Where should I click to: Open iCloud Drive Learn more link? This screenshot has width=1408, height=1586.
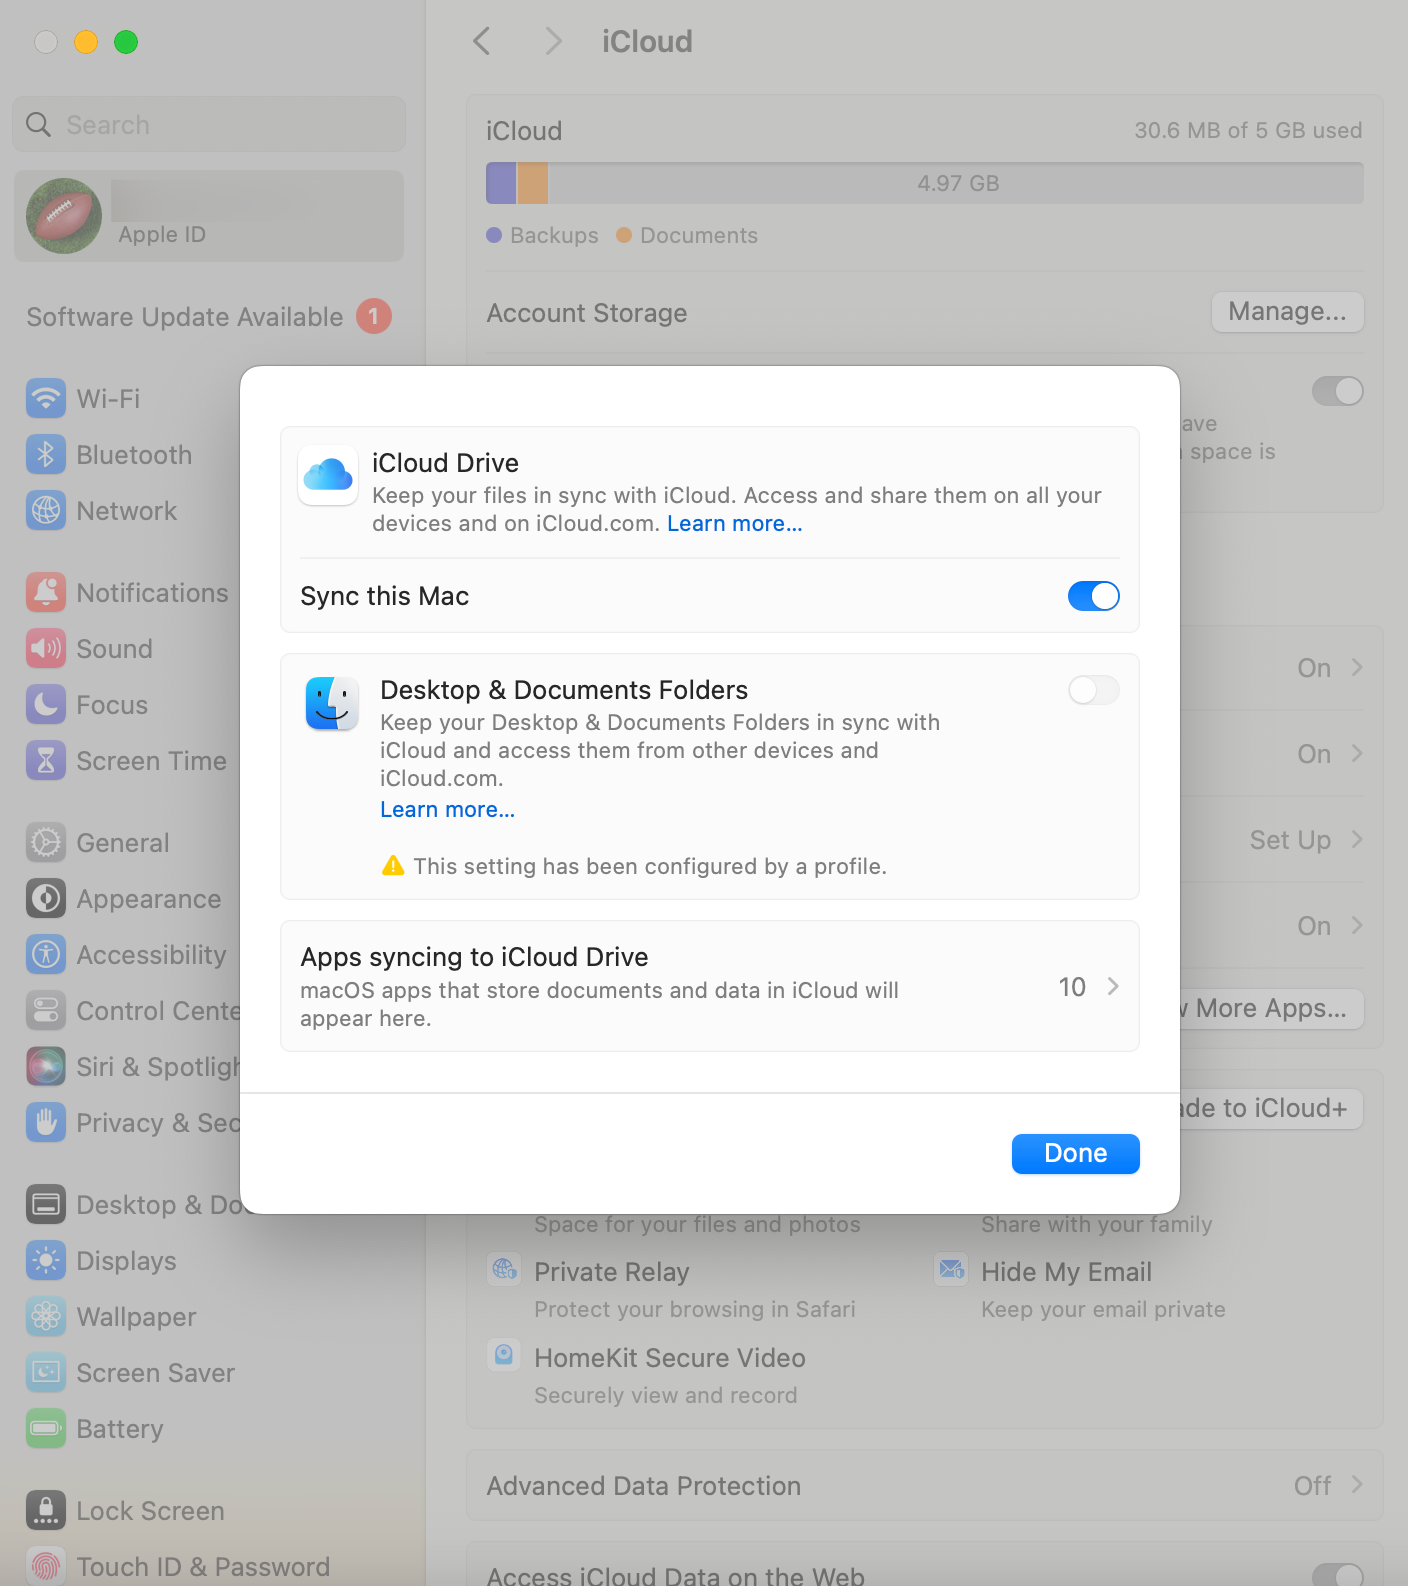tap(735, 523)
